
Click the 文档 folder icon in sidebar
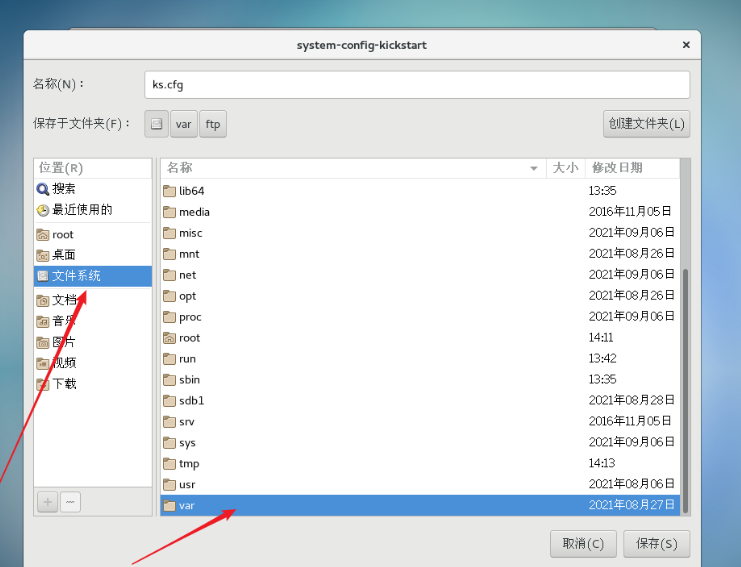click(x=43, y=301)
